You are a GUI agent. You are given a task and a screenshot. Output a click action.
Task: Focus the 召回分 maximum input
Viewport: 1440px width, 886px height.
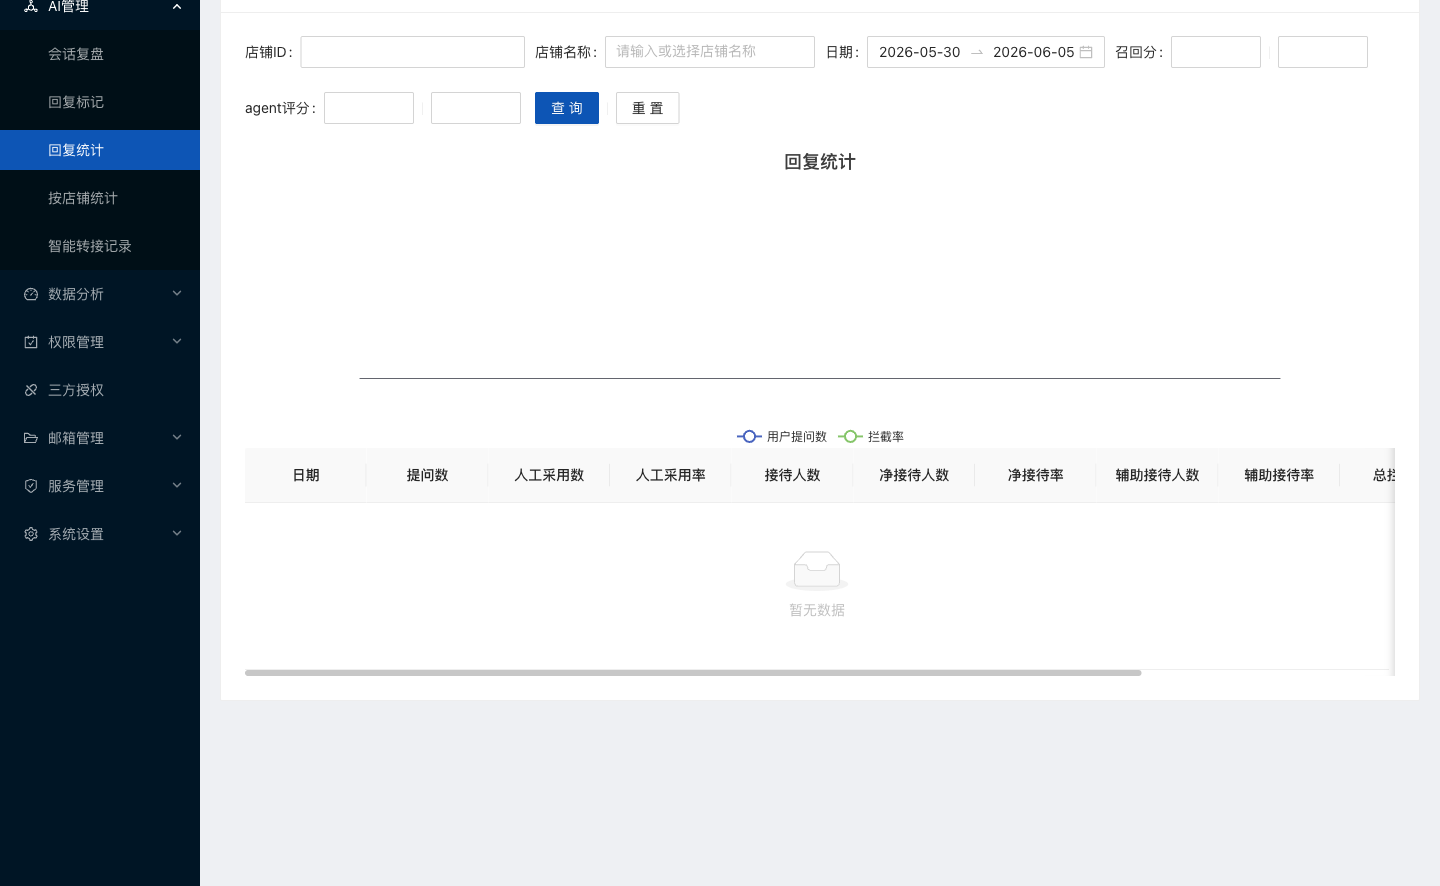[x=1323, y=52]
